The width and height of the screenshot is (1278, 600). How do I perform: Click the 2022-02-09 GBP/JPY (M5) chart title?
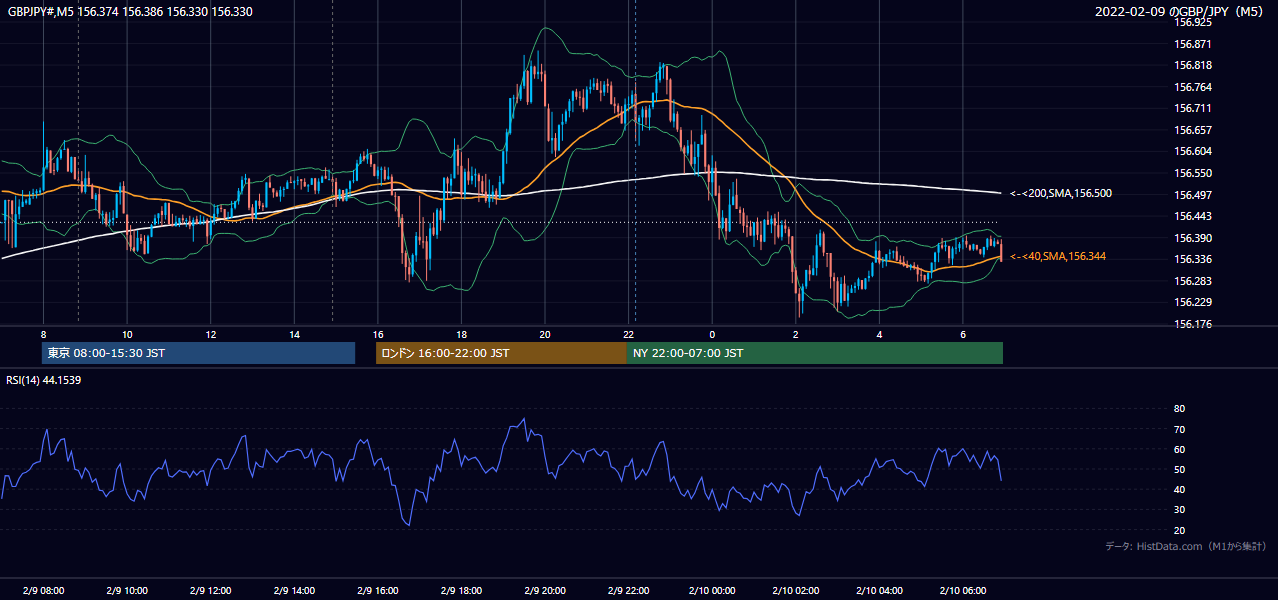[x=1181, y=12]
